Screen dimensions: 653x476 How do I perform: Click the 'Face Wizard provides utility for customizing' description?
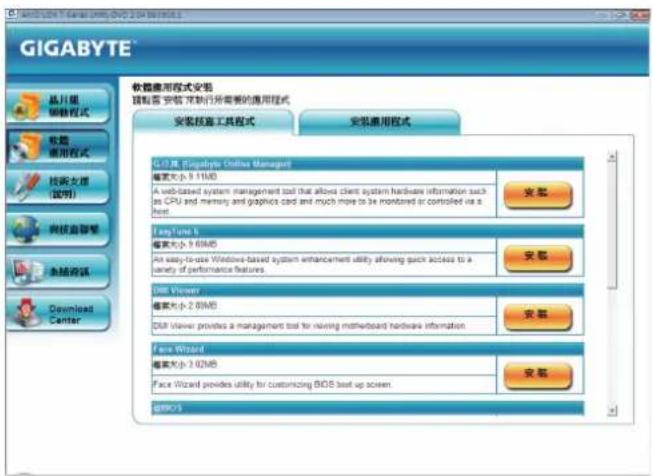[324, 384]
